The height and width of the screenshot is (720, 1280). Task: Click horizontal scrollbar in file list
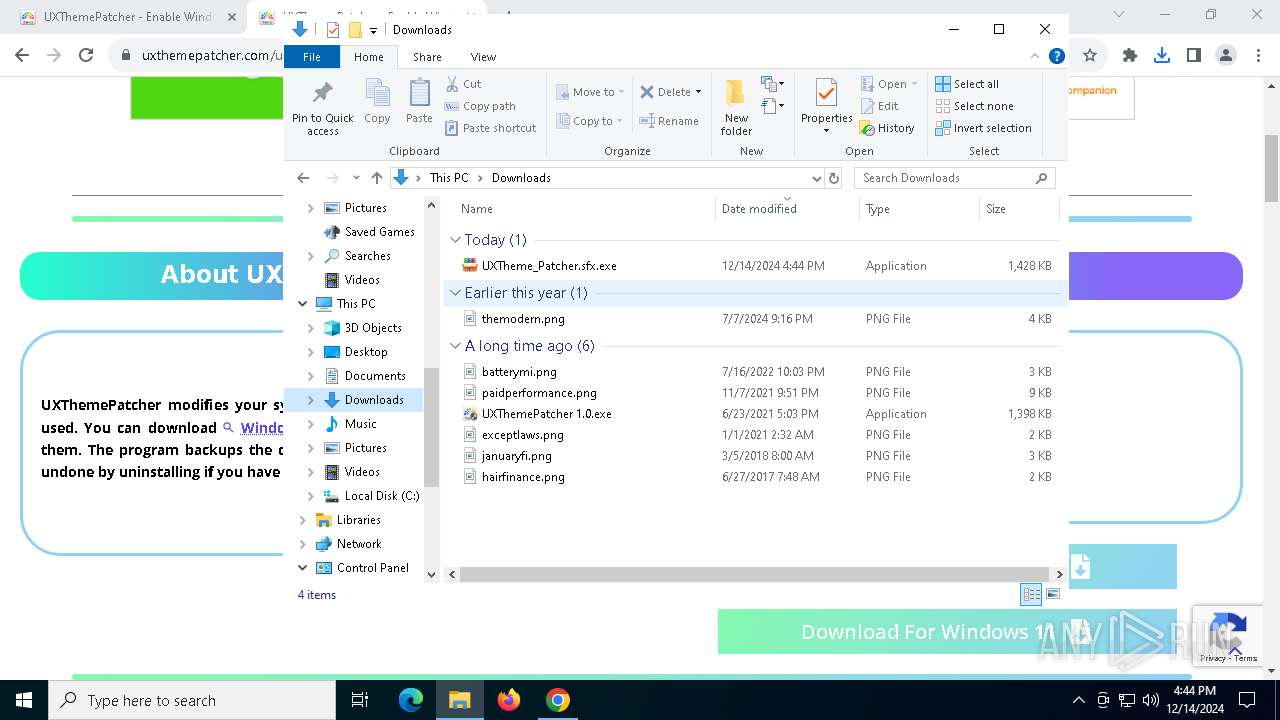[x=755, y=575]
